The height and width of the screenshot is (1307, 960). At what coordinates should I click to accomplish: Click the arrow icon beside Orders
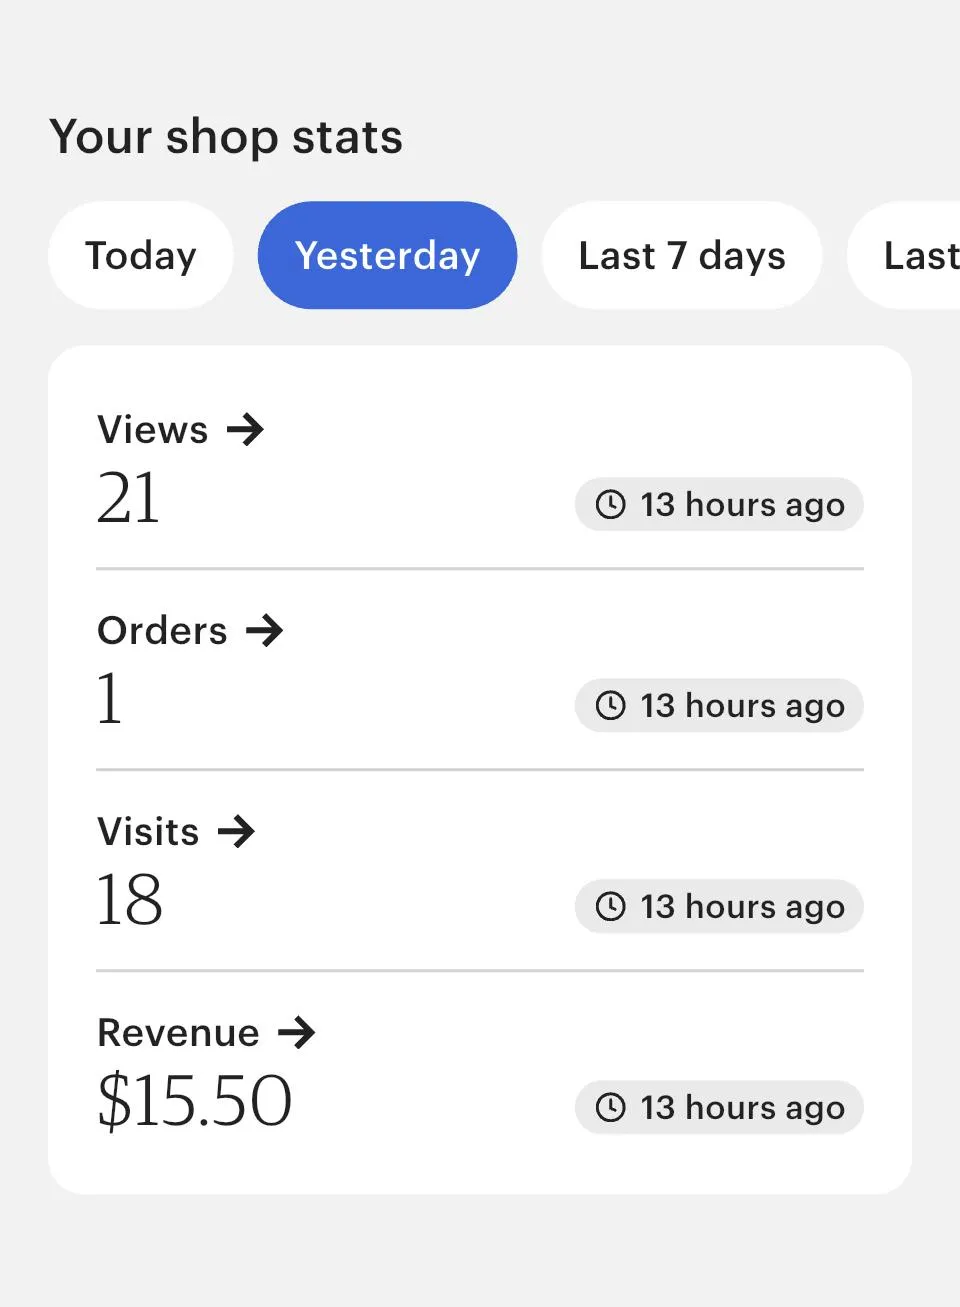[x=265, y=631]
